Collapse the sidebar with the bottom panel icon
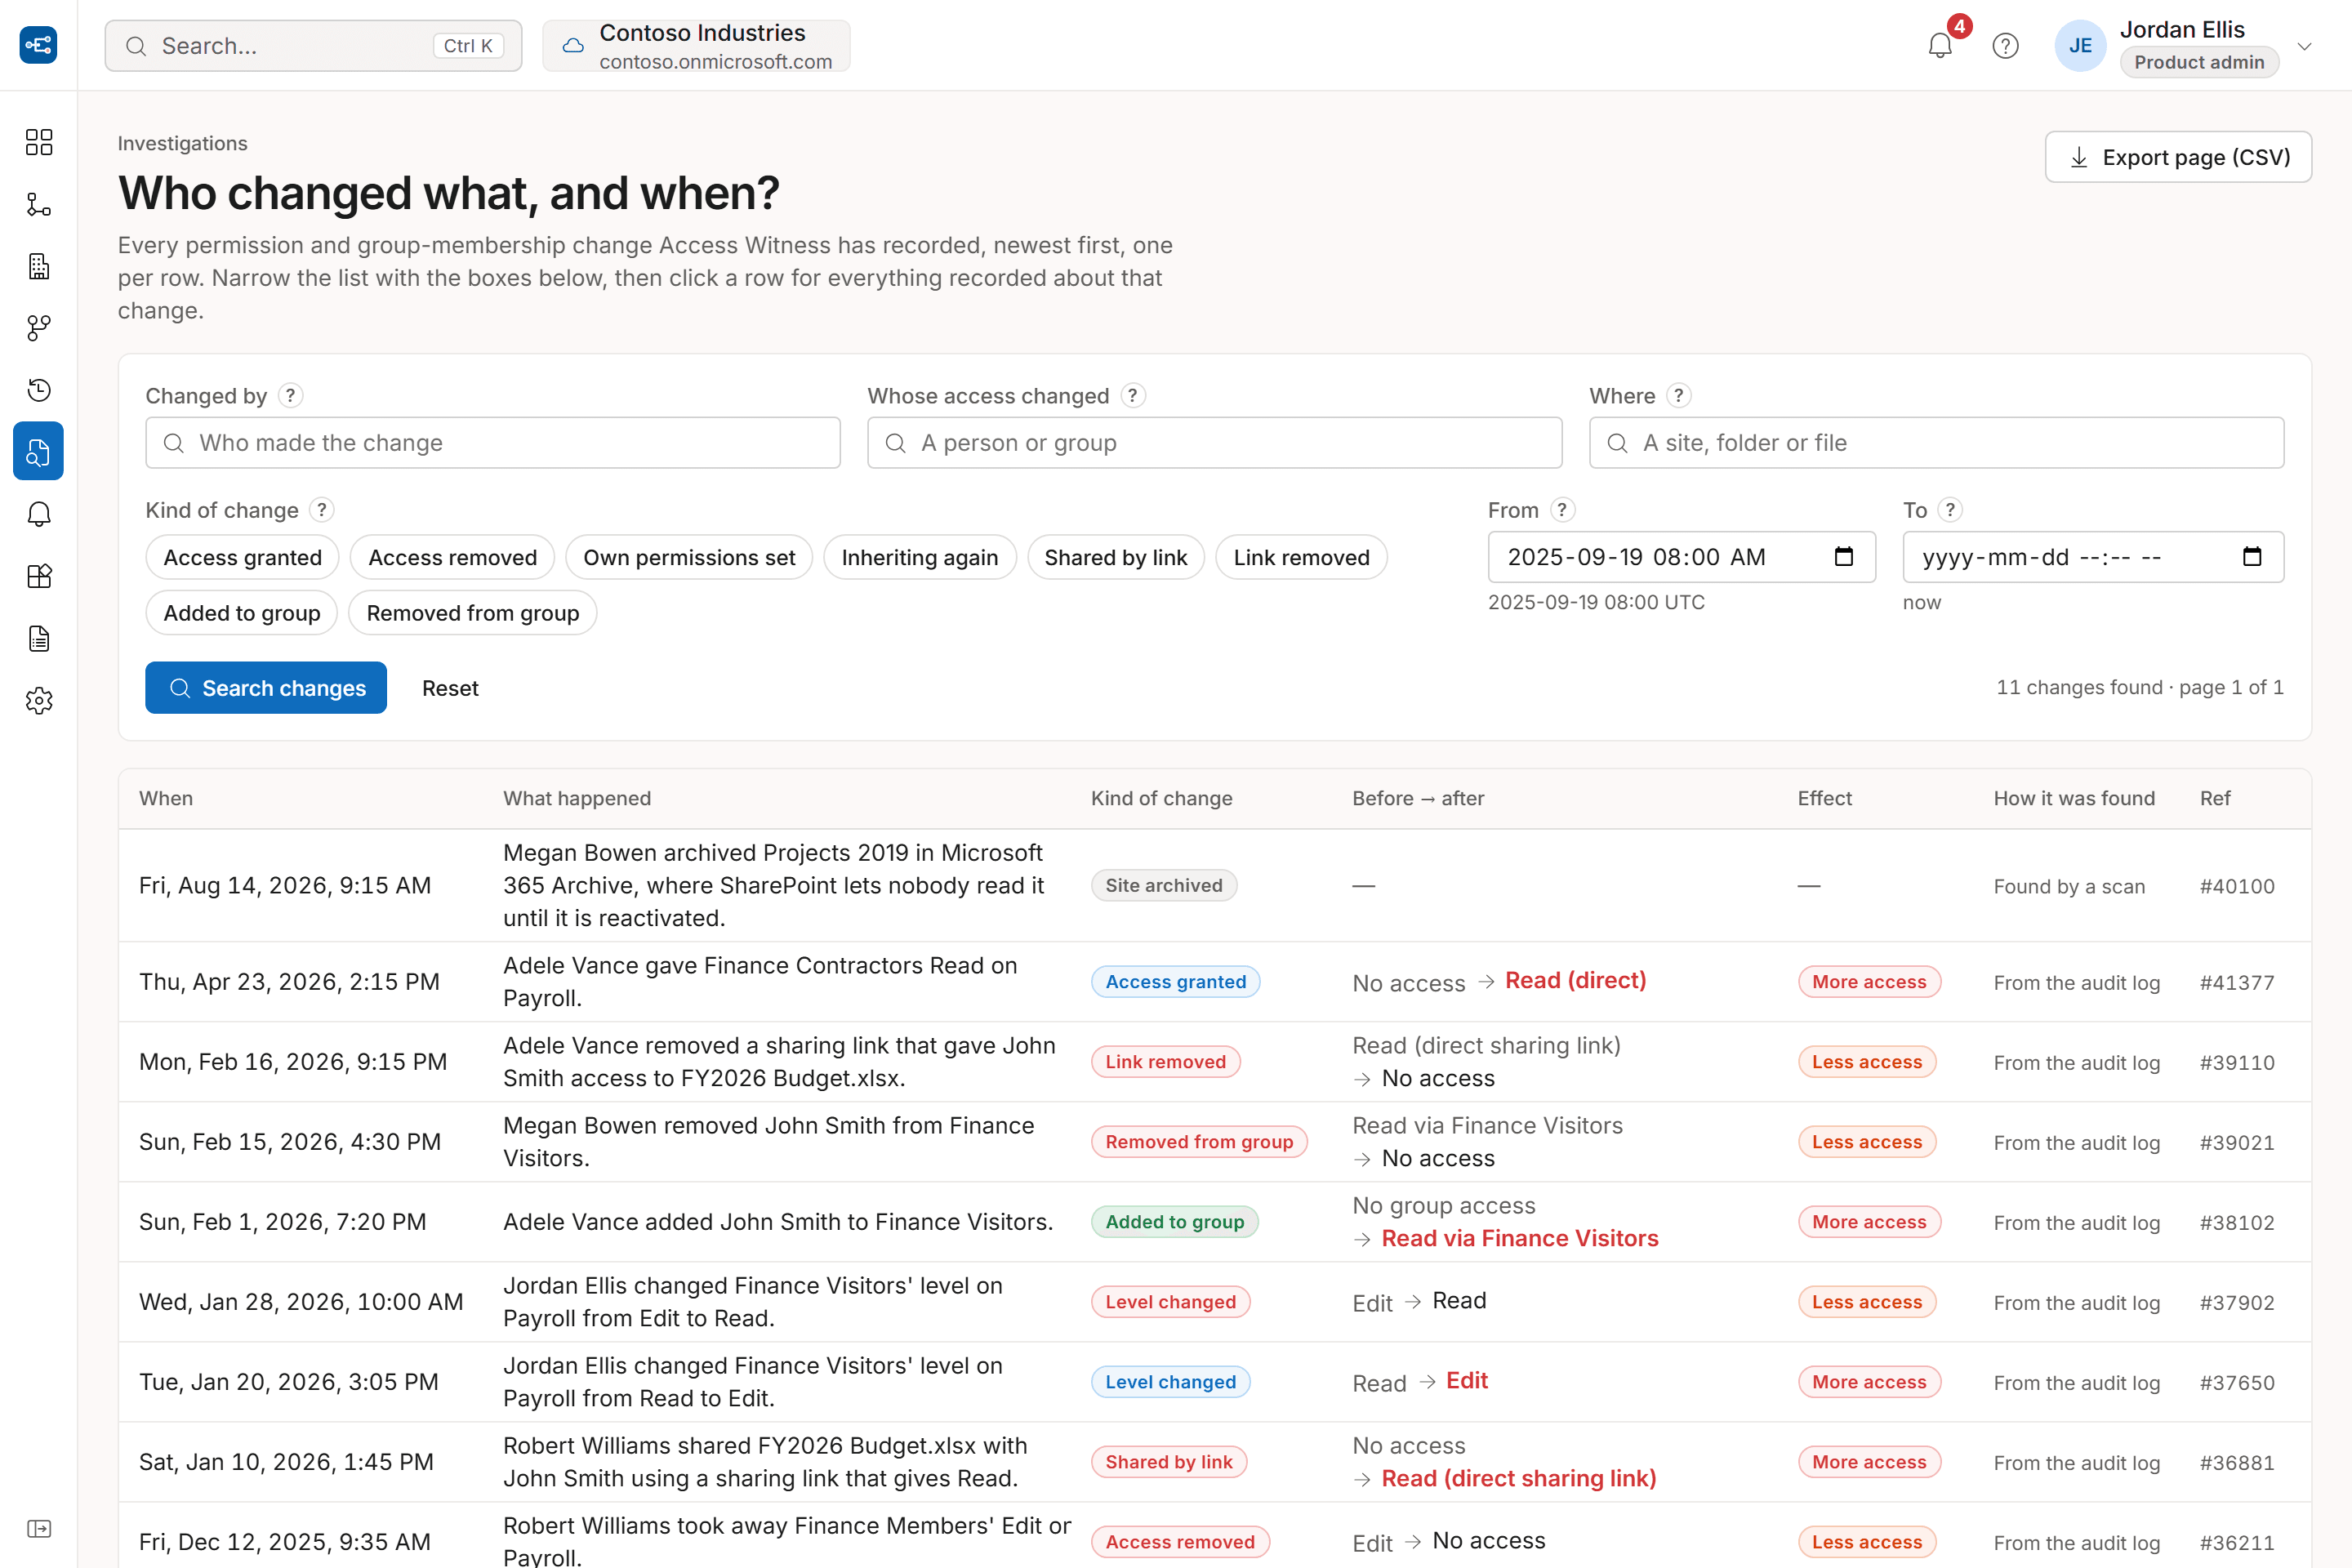This screenshot has width=2352, height=1568. point(39,1529)
